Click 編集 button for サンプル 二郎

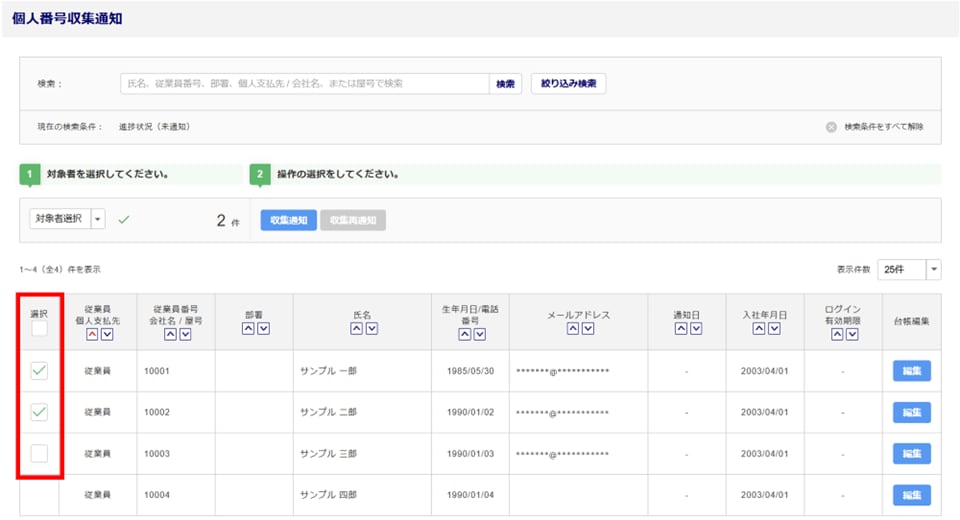coord(911,412)
